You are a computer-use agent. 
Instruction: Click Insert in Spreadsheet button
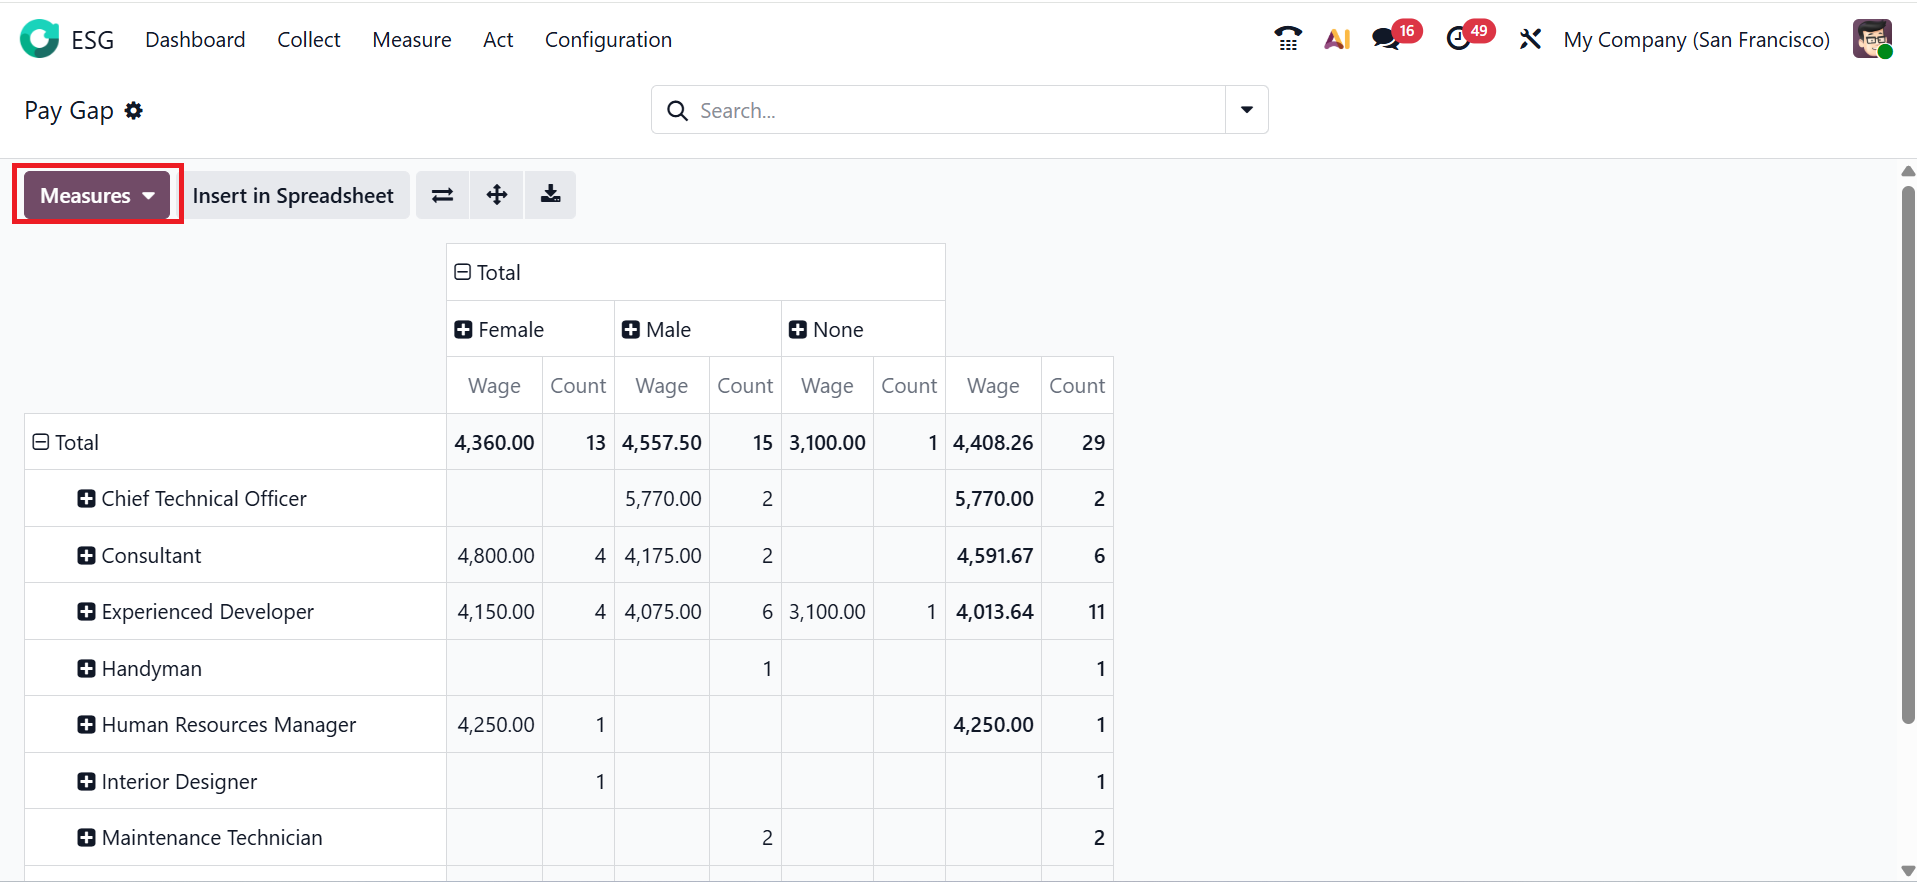[293, 195]
